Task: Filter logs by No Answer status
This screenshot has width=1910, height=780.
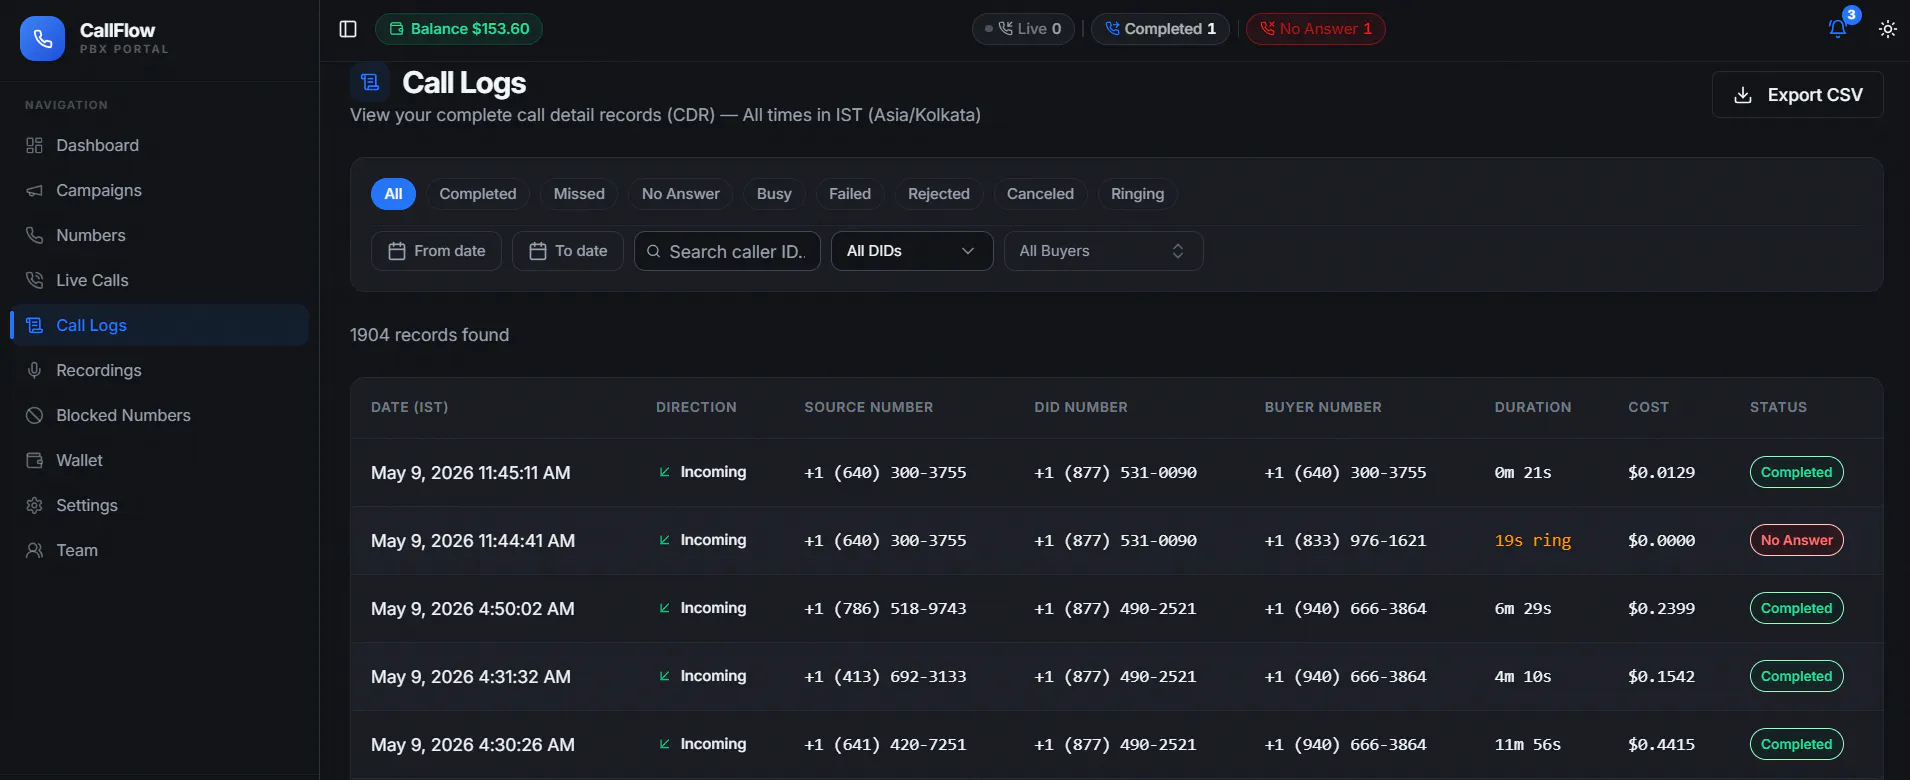Action: coord(681,194)
